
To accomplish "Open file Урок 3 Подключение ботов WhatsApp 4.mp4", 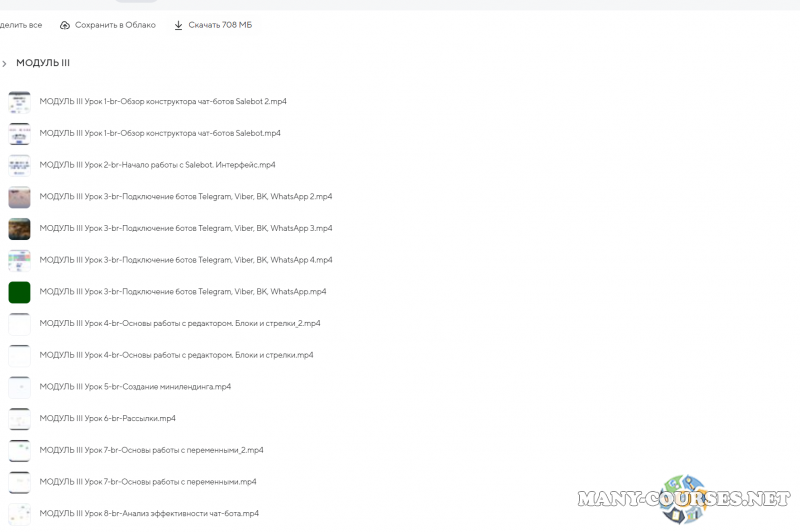I will (186, 260).
